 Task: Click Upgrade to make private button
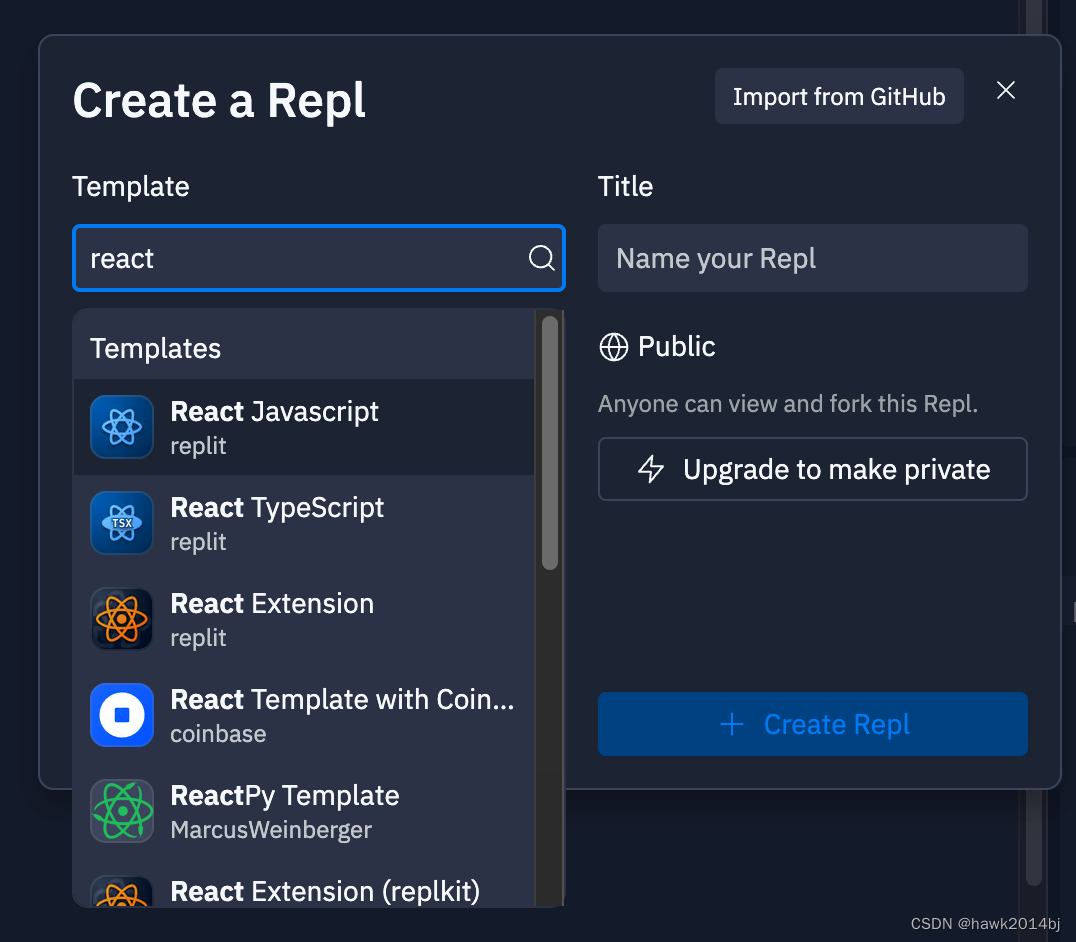pyautogui.click(x=812, y=469)
